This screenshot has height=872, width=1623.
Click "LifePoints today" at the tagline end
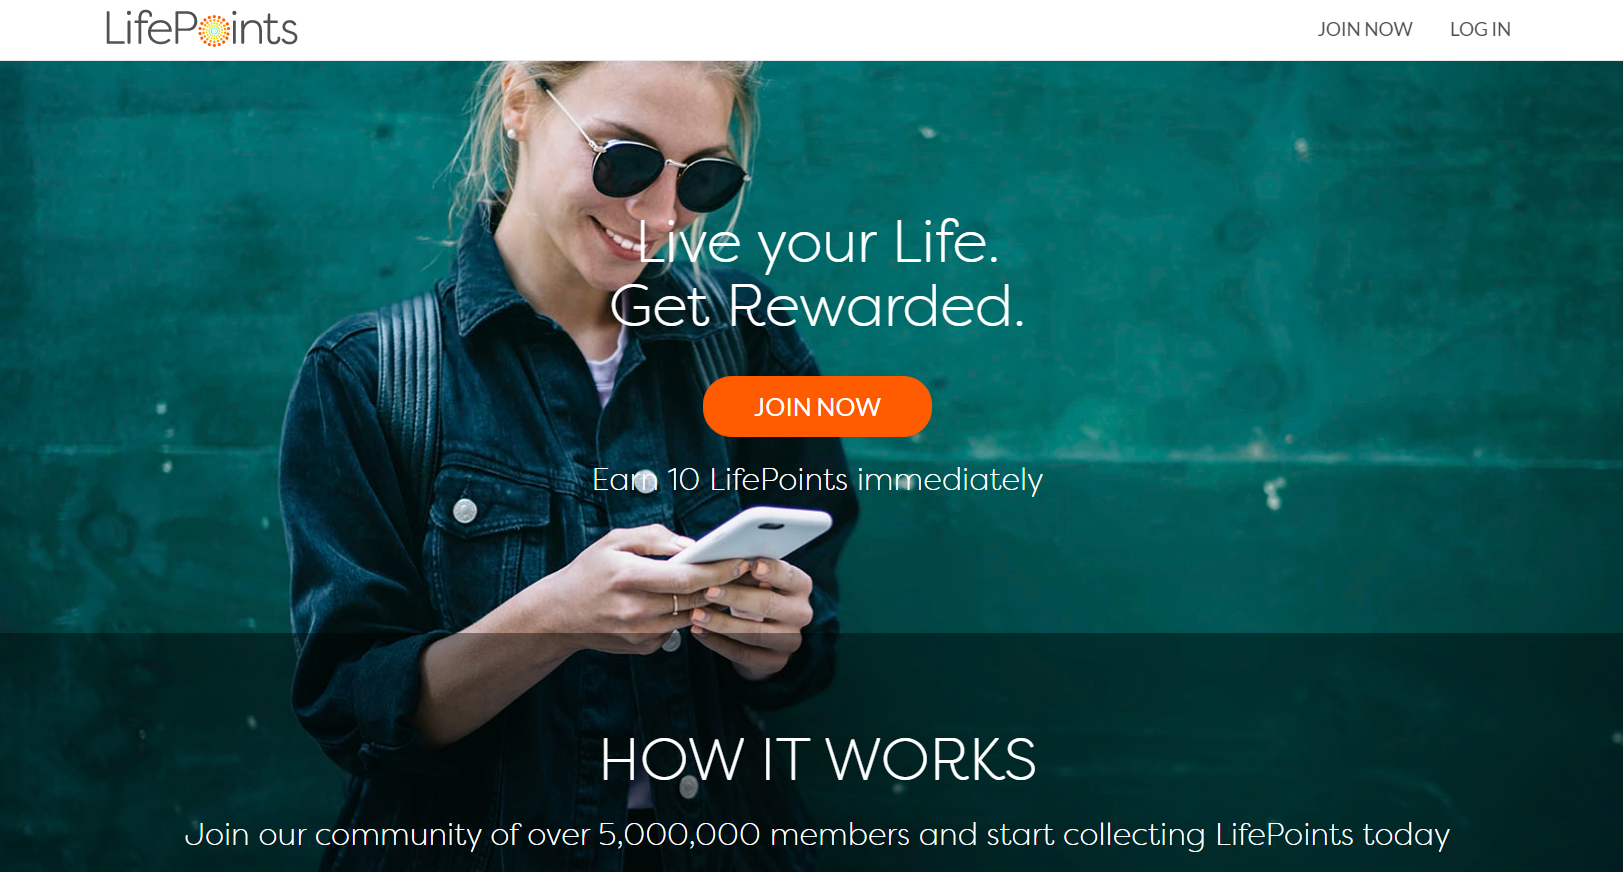(x=1332, y=834)
